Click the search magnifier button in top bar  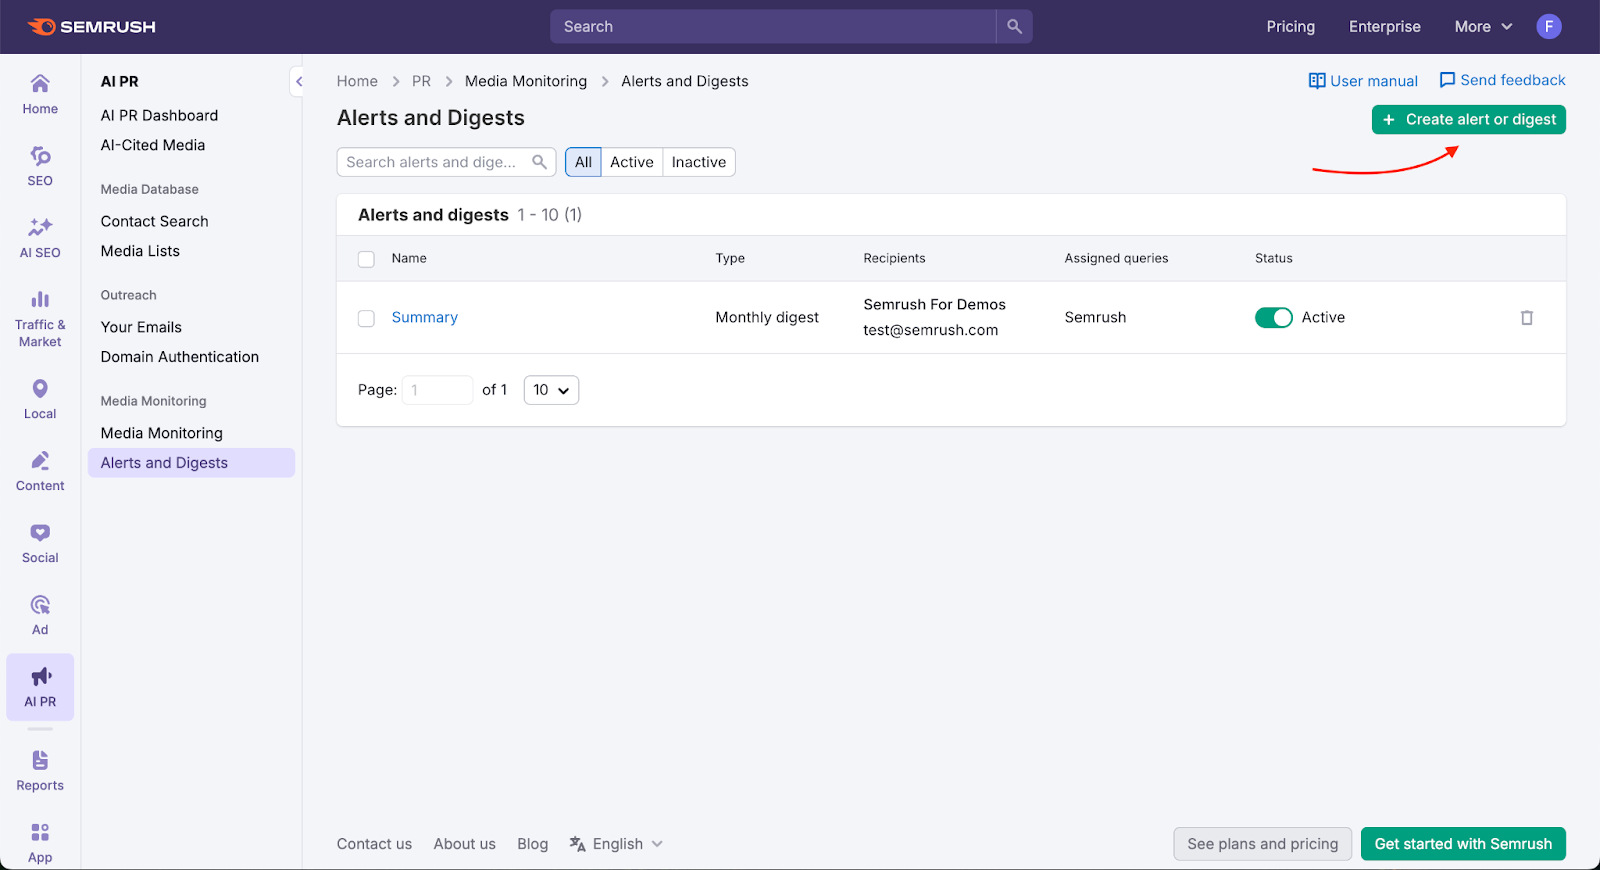coord(1014,27)
